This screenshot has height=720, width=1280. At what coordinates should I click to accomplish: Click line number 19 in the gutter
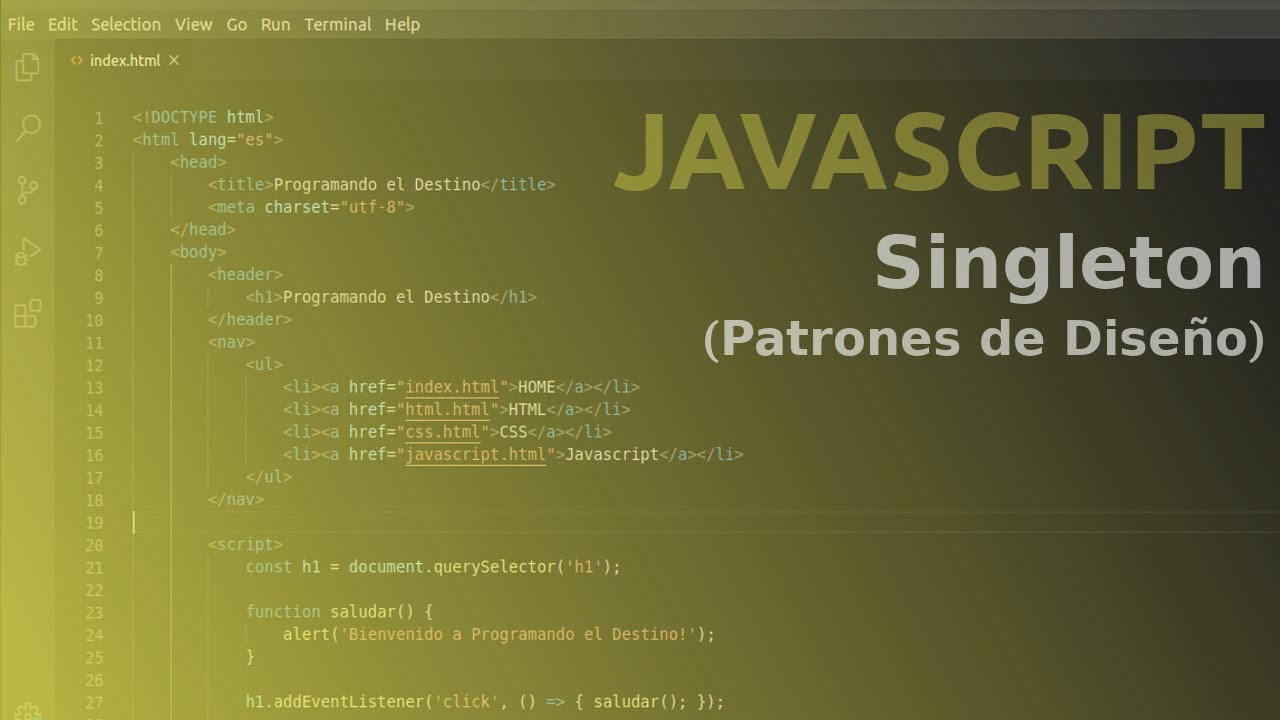coord(94,523)
